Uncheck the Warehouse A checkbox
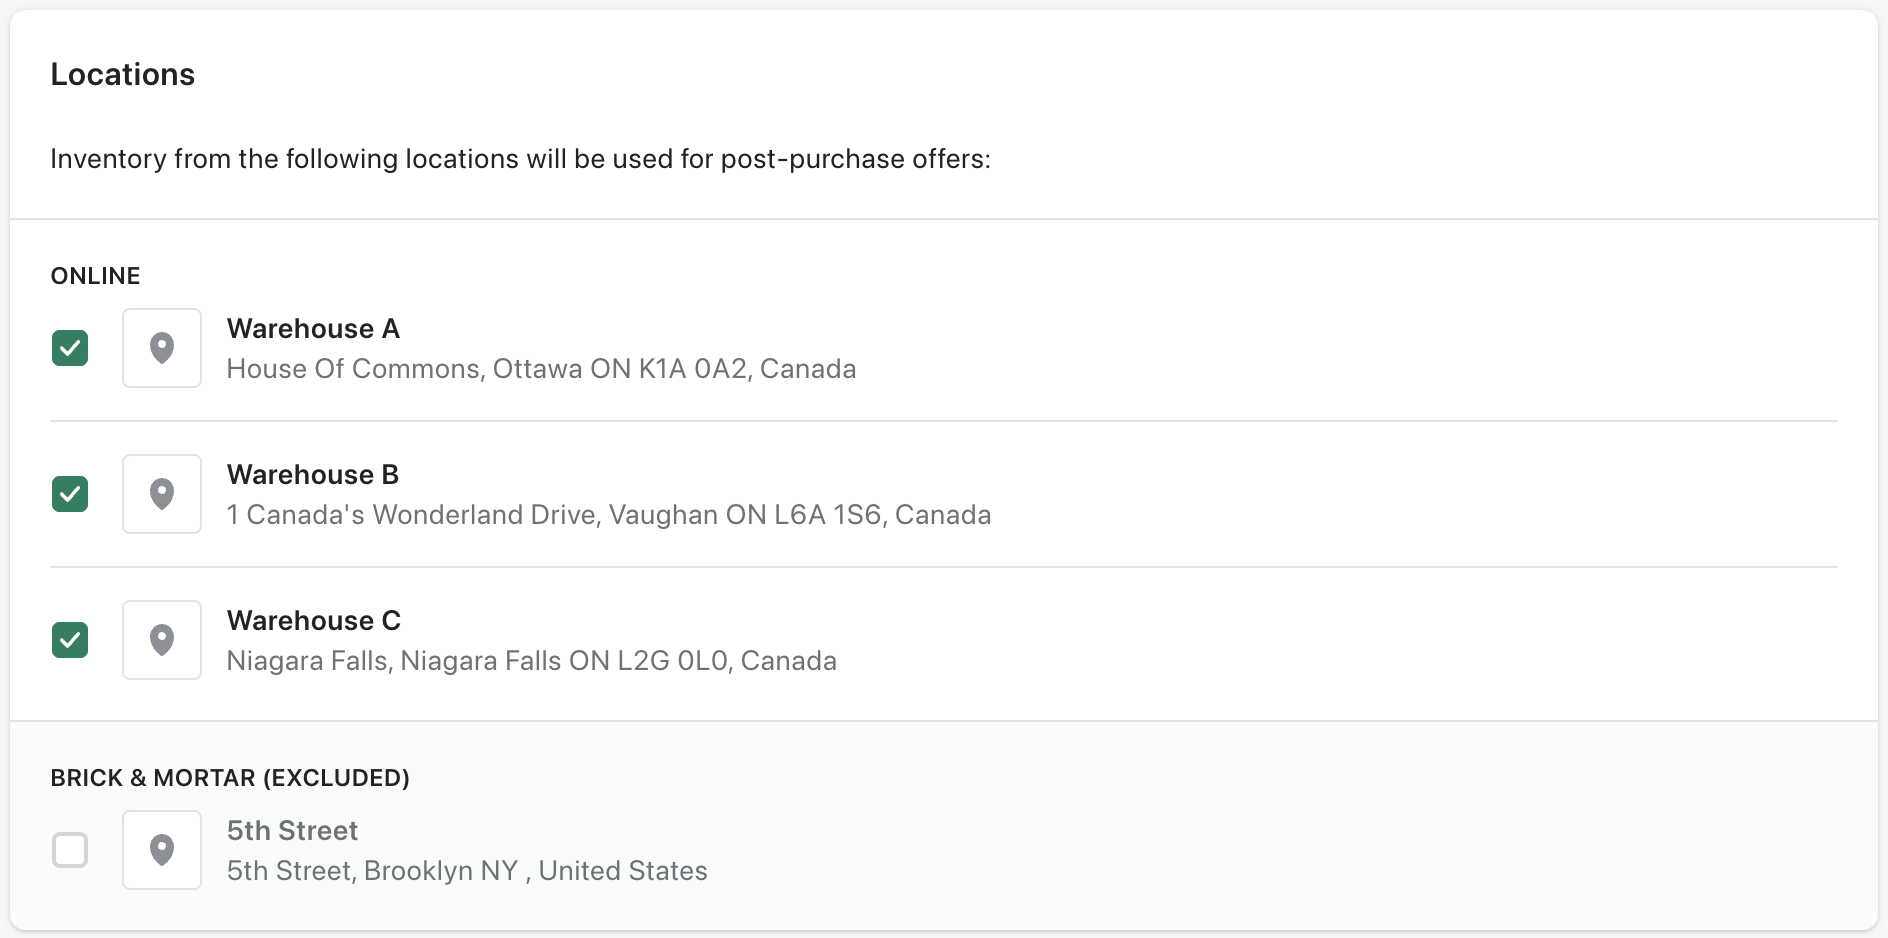The image size is (1888, 938). coord(70,348)
